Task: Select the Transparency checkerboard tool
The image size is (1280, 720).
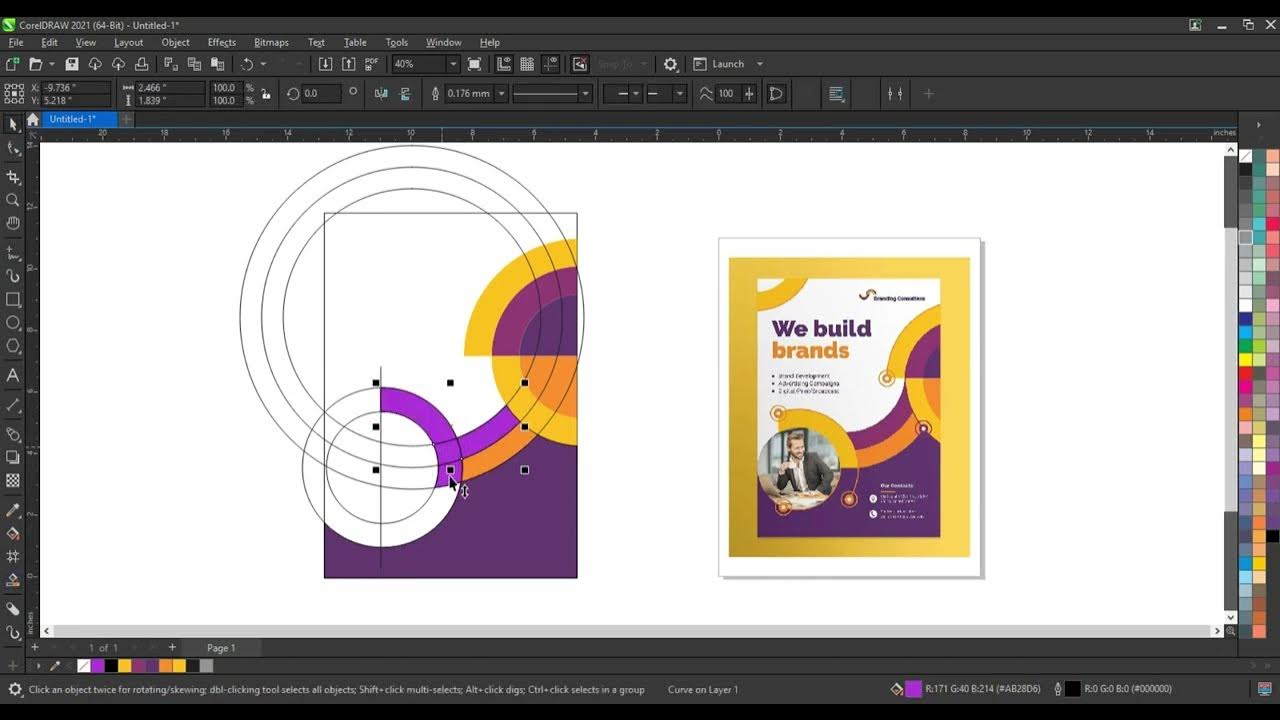Action: [13, 481]
